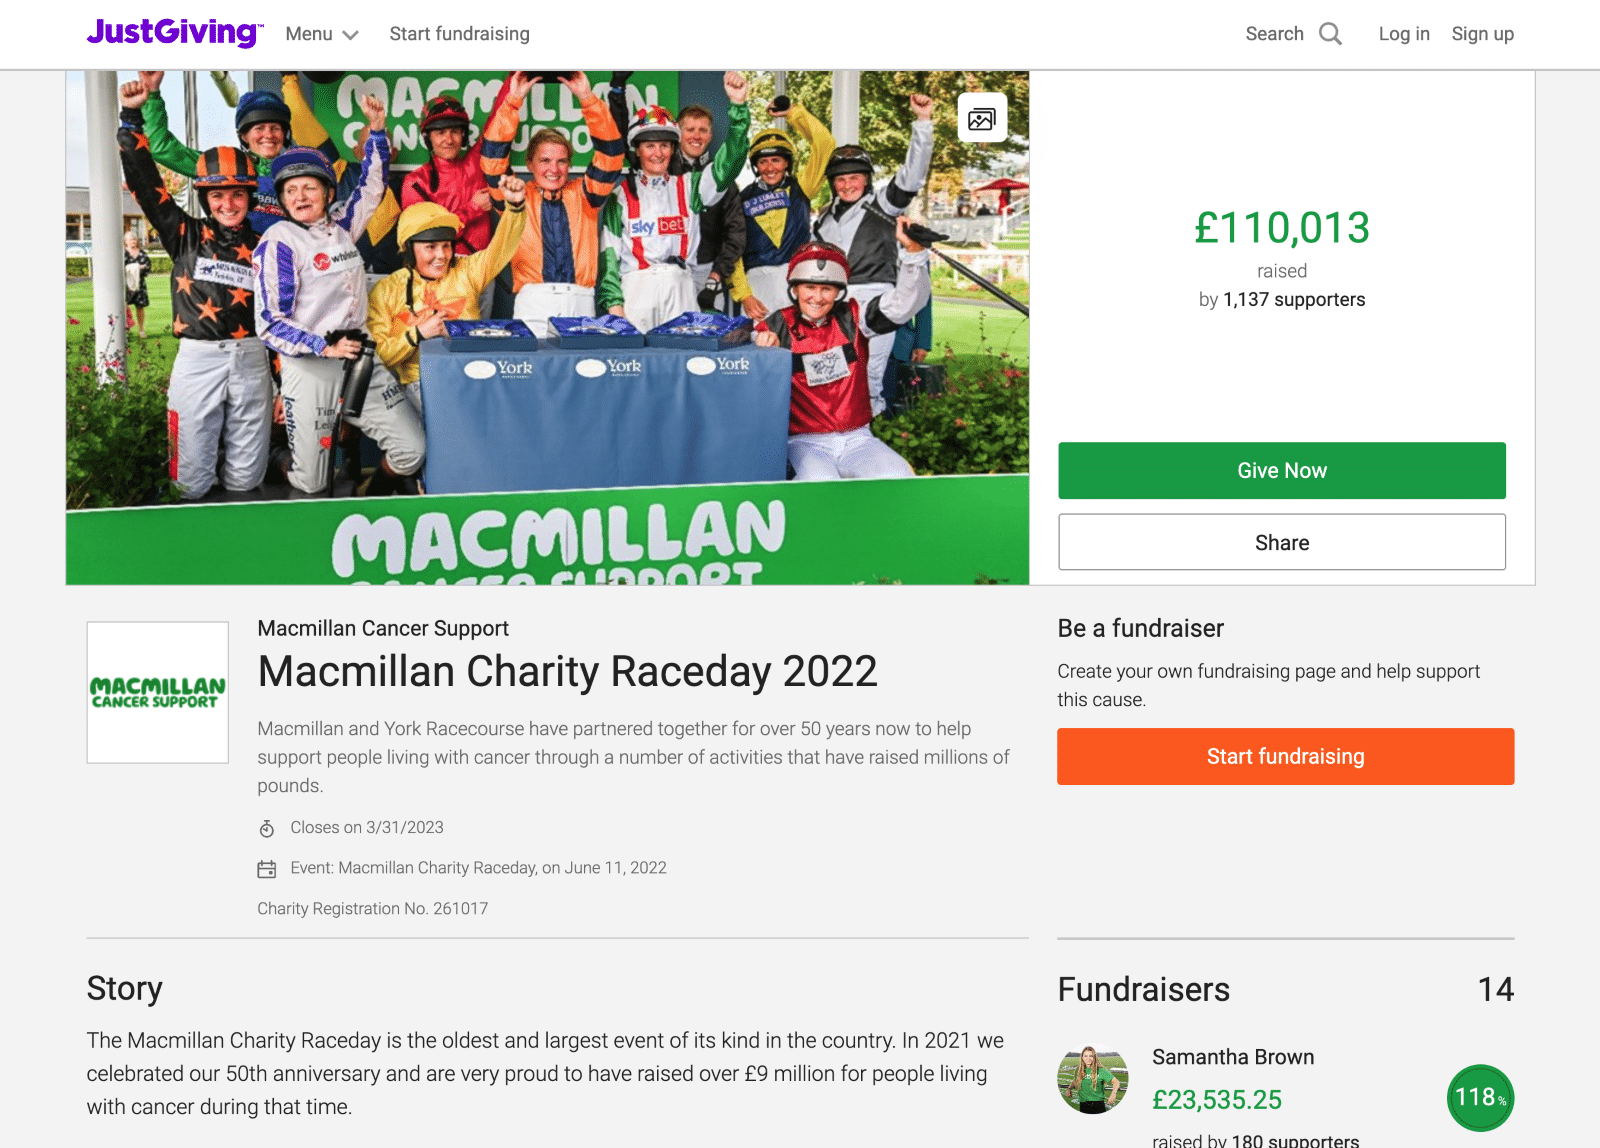This screenshot has height=1148, width=1600.
Task: Expand the Menu dropdown chevron
Action: click(x=350, y=35)
